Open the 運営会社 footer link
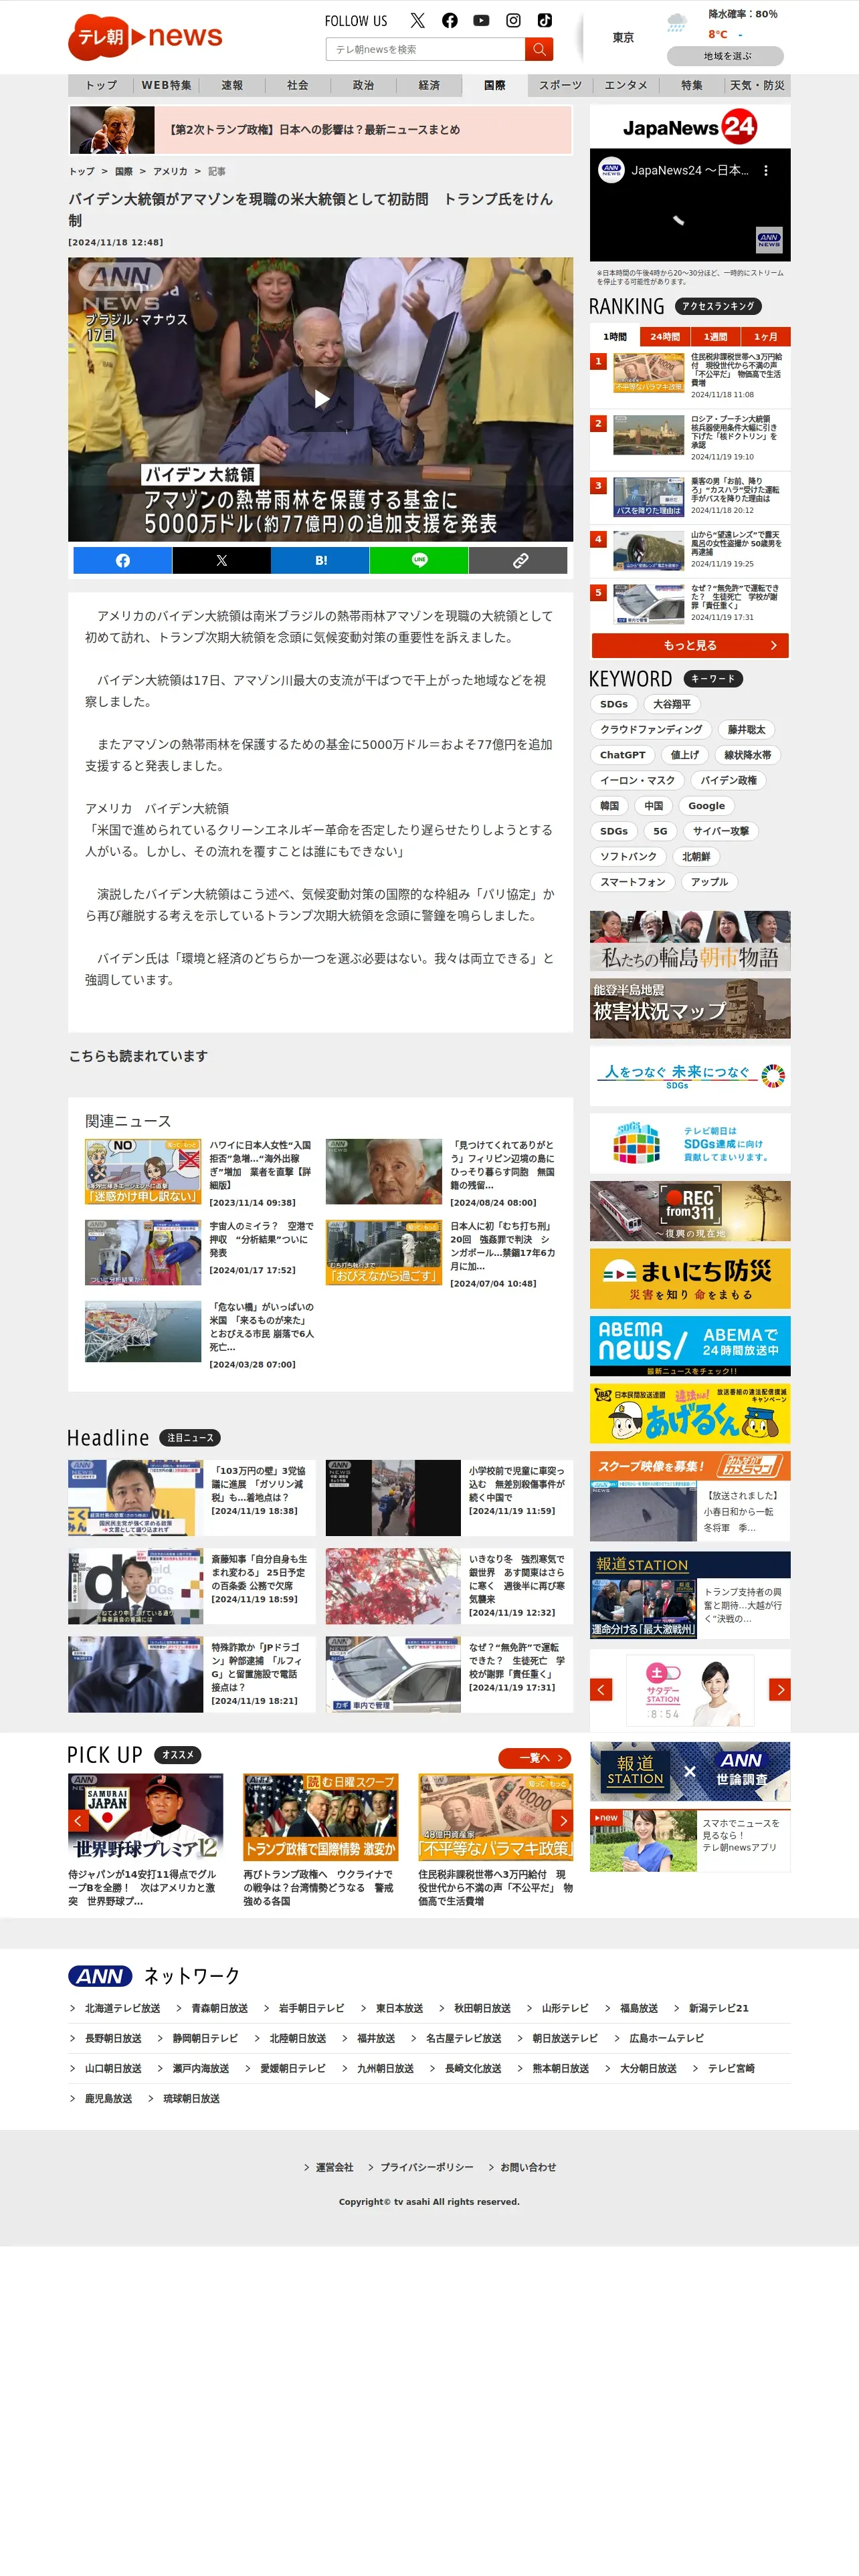 tap(334, 2167)
